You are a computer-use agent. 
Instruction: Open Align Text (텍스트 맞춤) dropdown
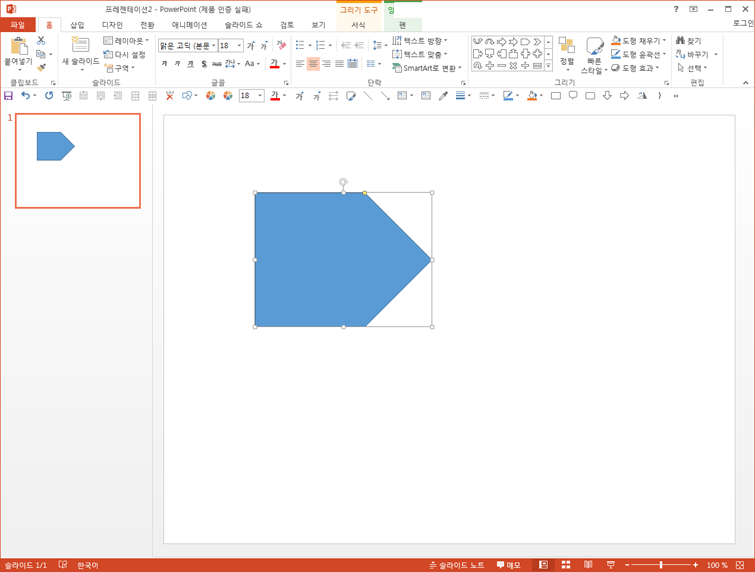(x=420, y=54)
